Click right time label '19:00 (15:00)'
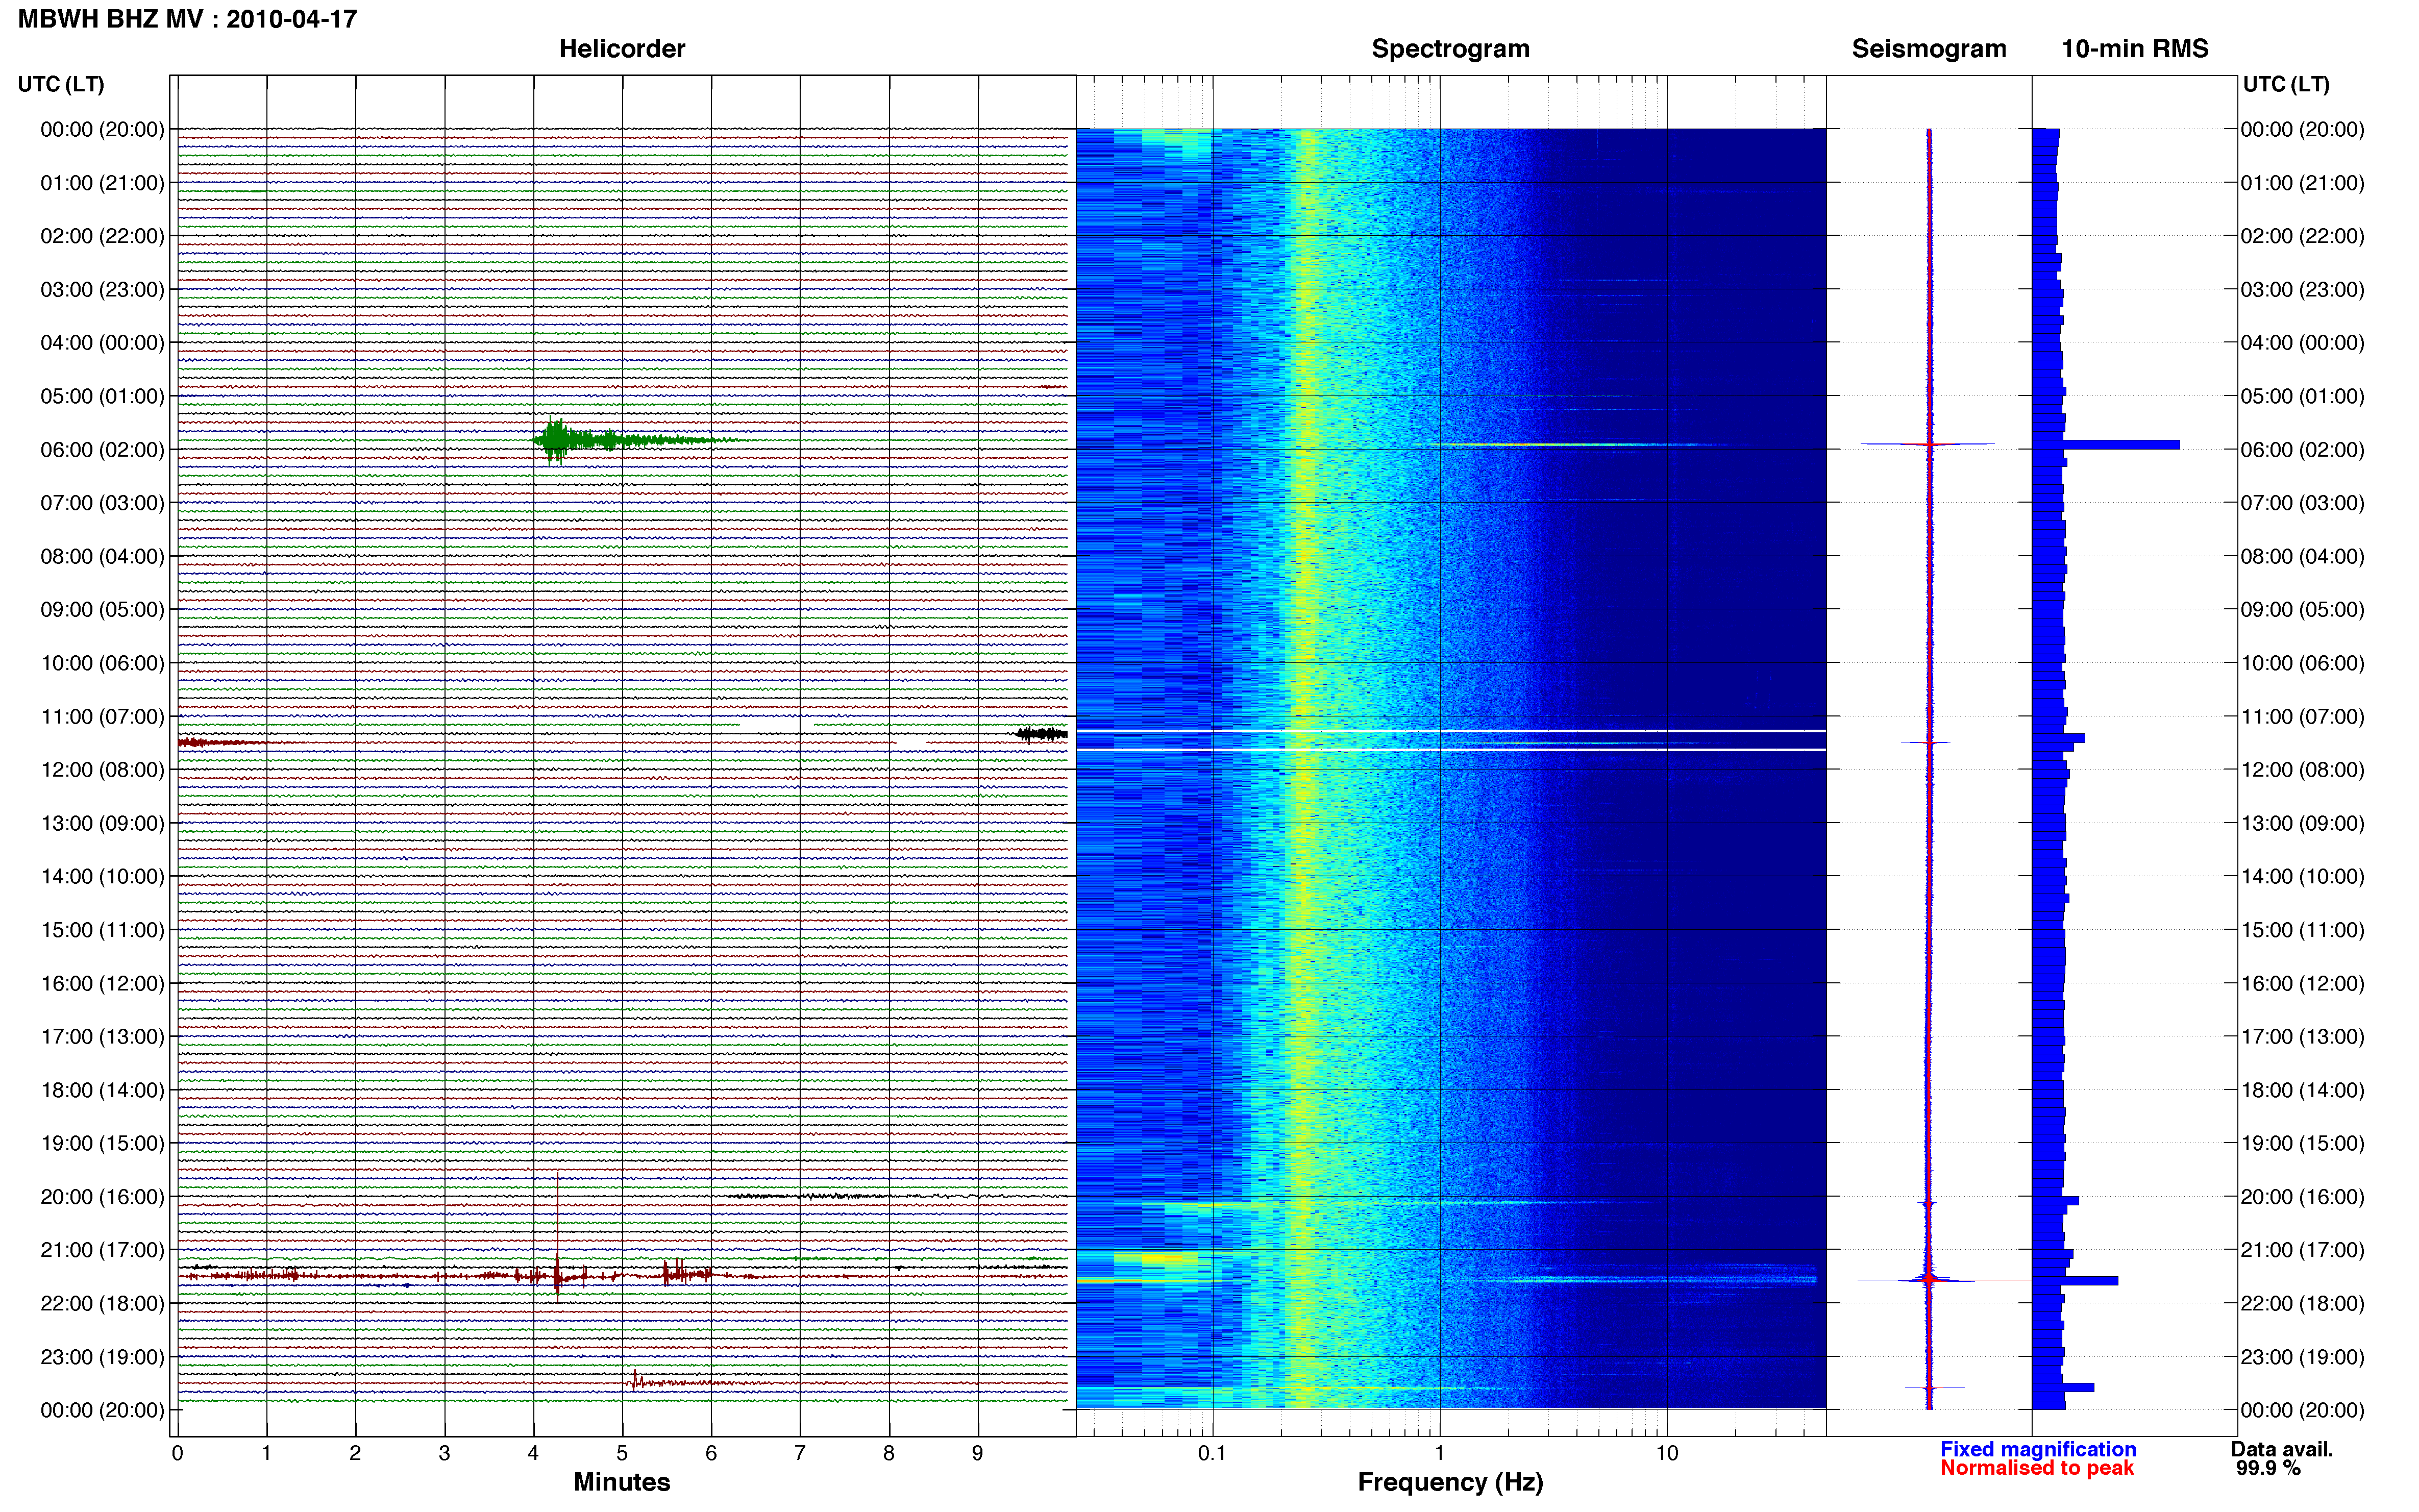The height and width of the screenshot is (1512, 2419). coord(2303,1143)
